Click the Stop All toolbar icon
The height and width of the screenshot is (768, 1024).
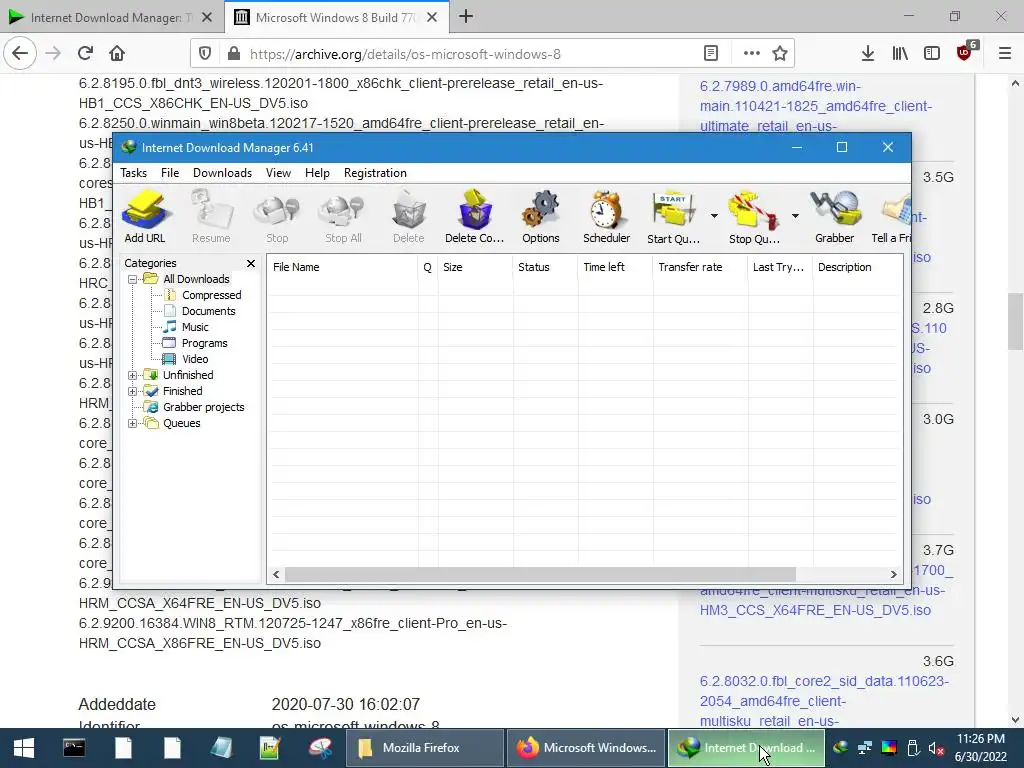click(344, 217)
